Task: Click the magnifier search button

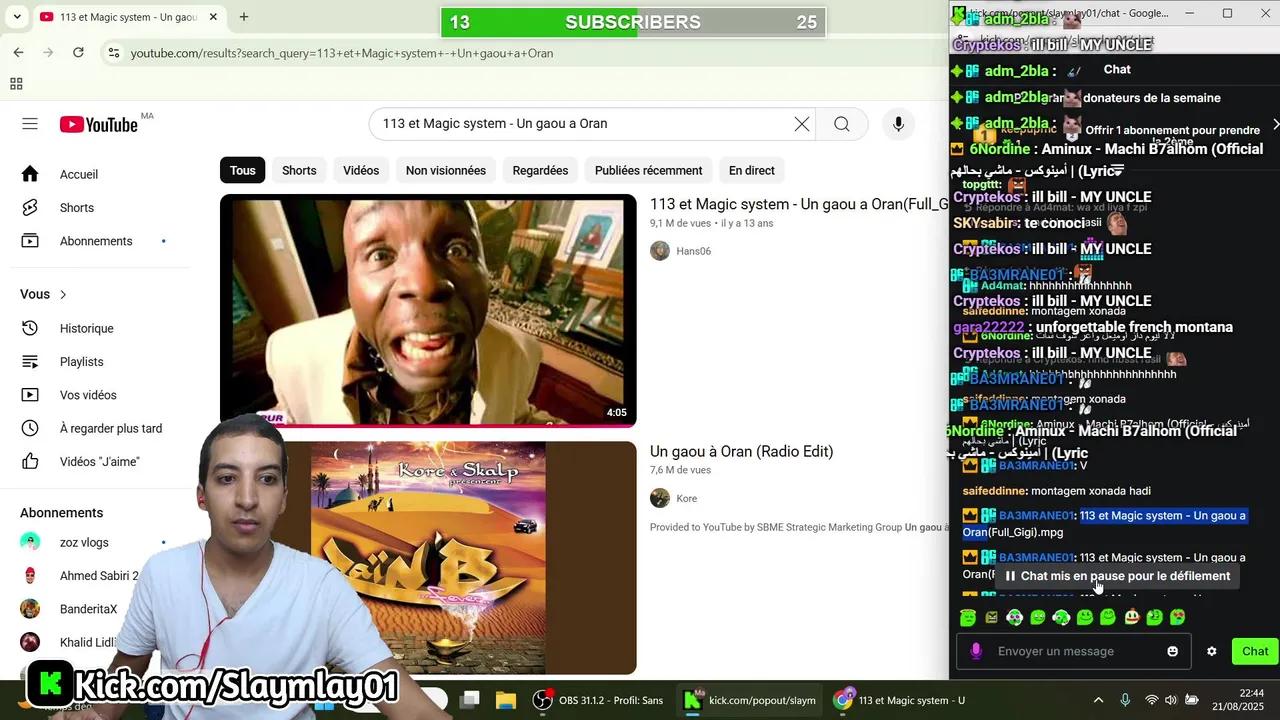Action: (842, 124)
